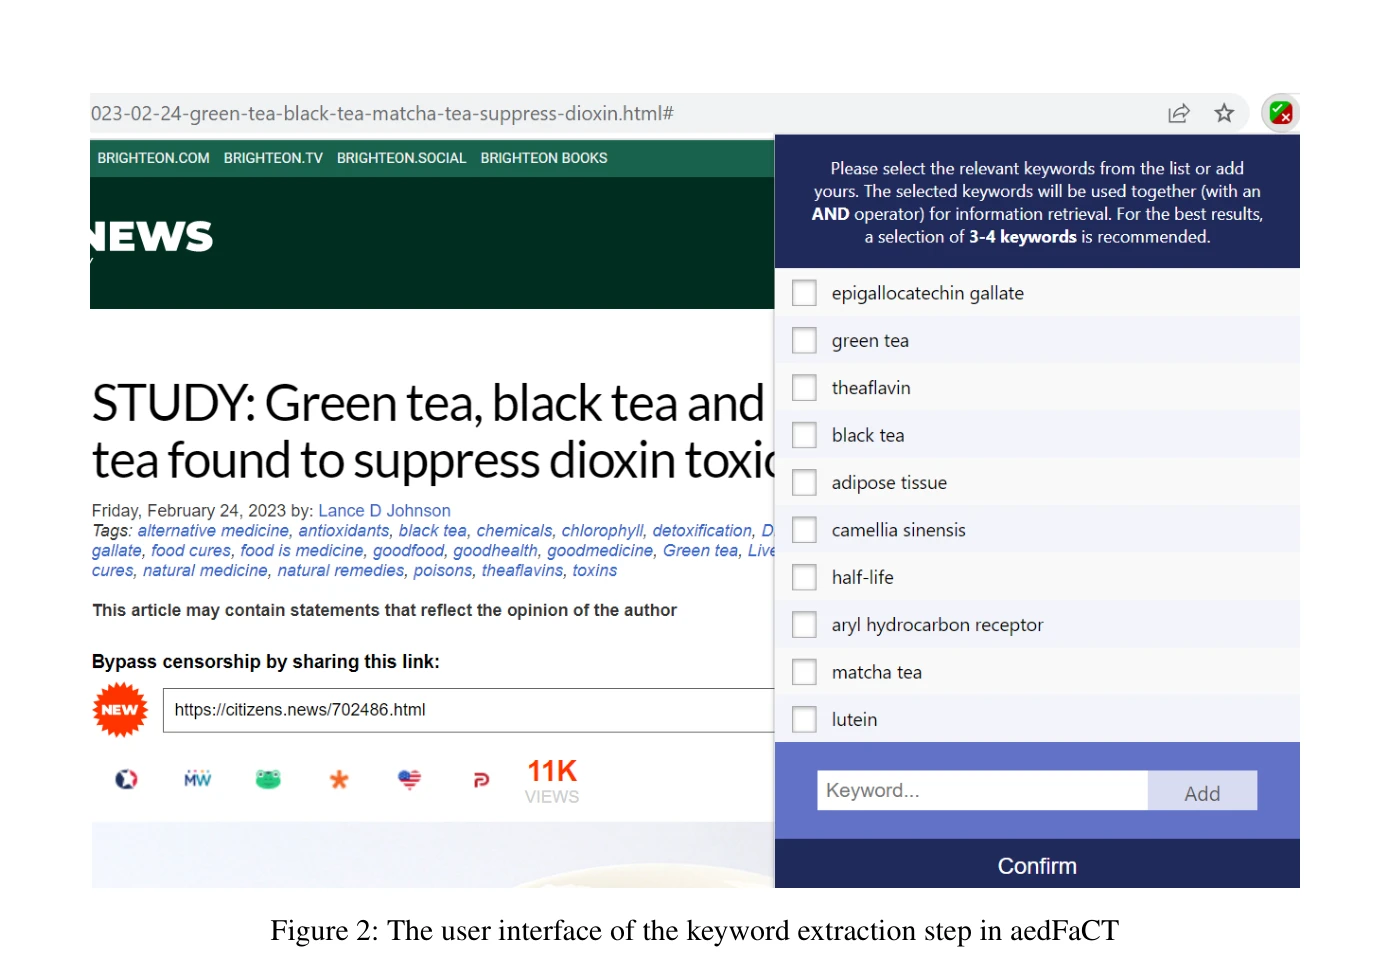The width and height of the screenshot is (1390, 978).
Task: Click the citizens.news share link field
Action: point(469,710)
